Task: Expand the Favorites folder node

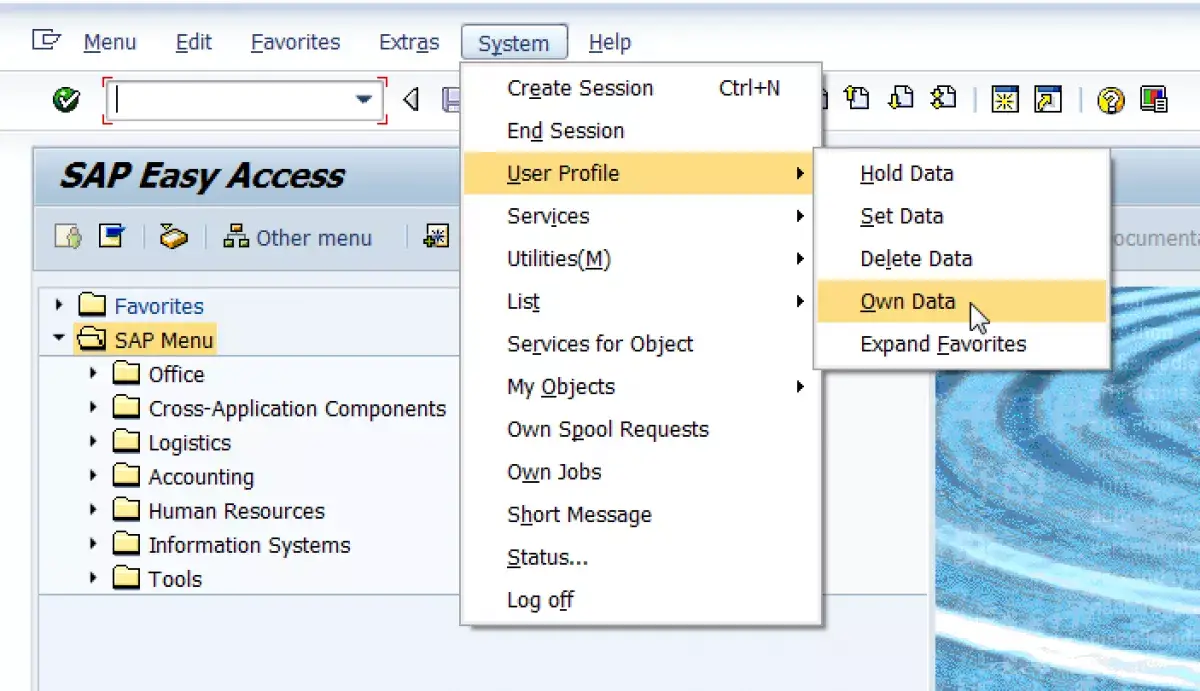Action: 60,305
